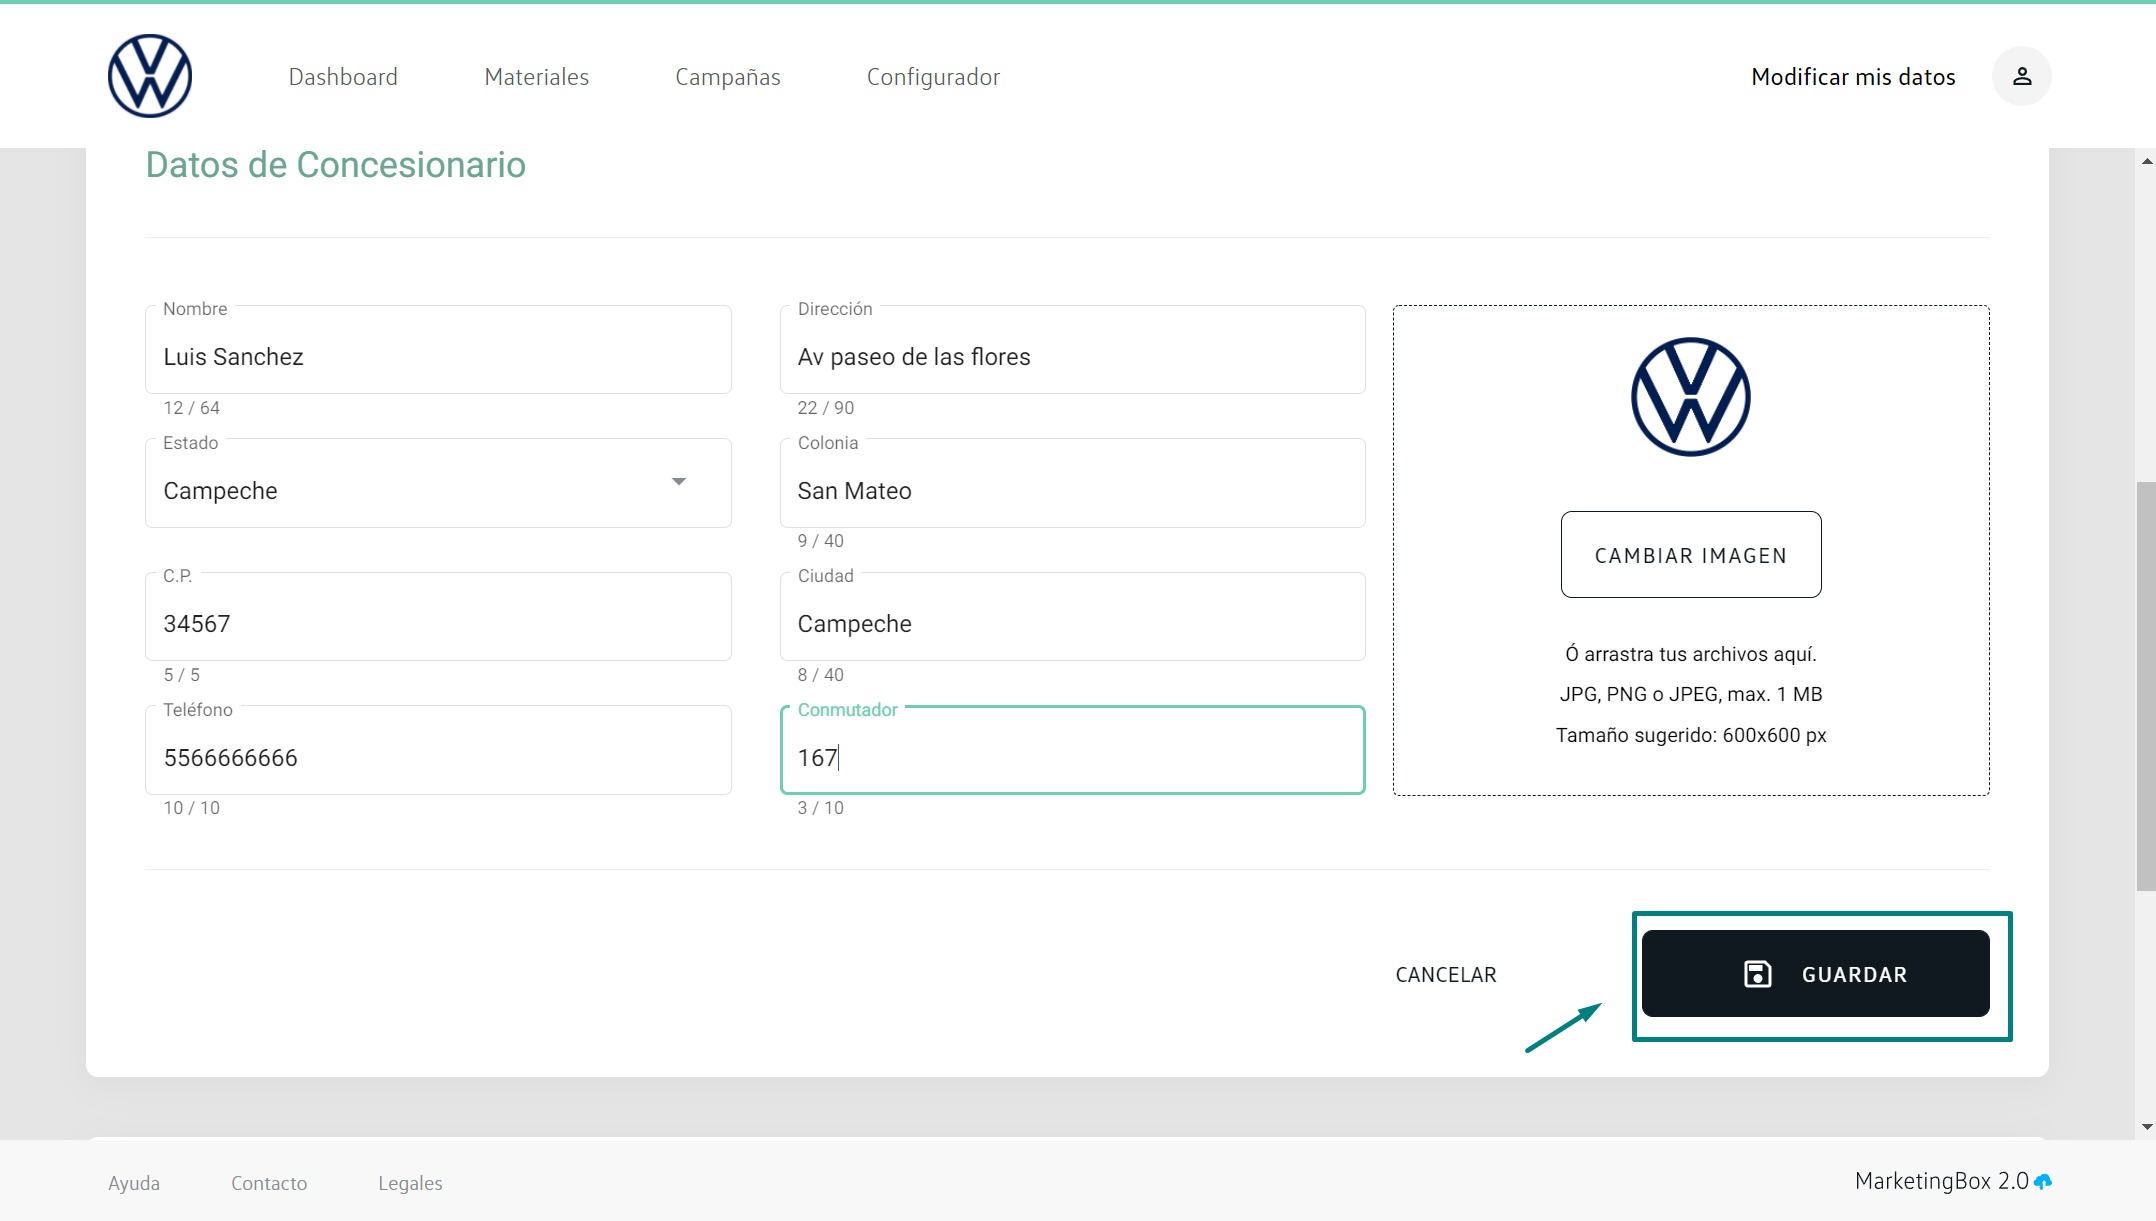Click the dealer logo image thumbnail

click(1690, 397)
